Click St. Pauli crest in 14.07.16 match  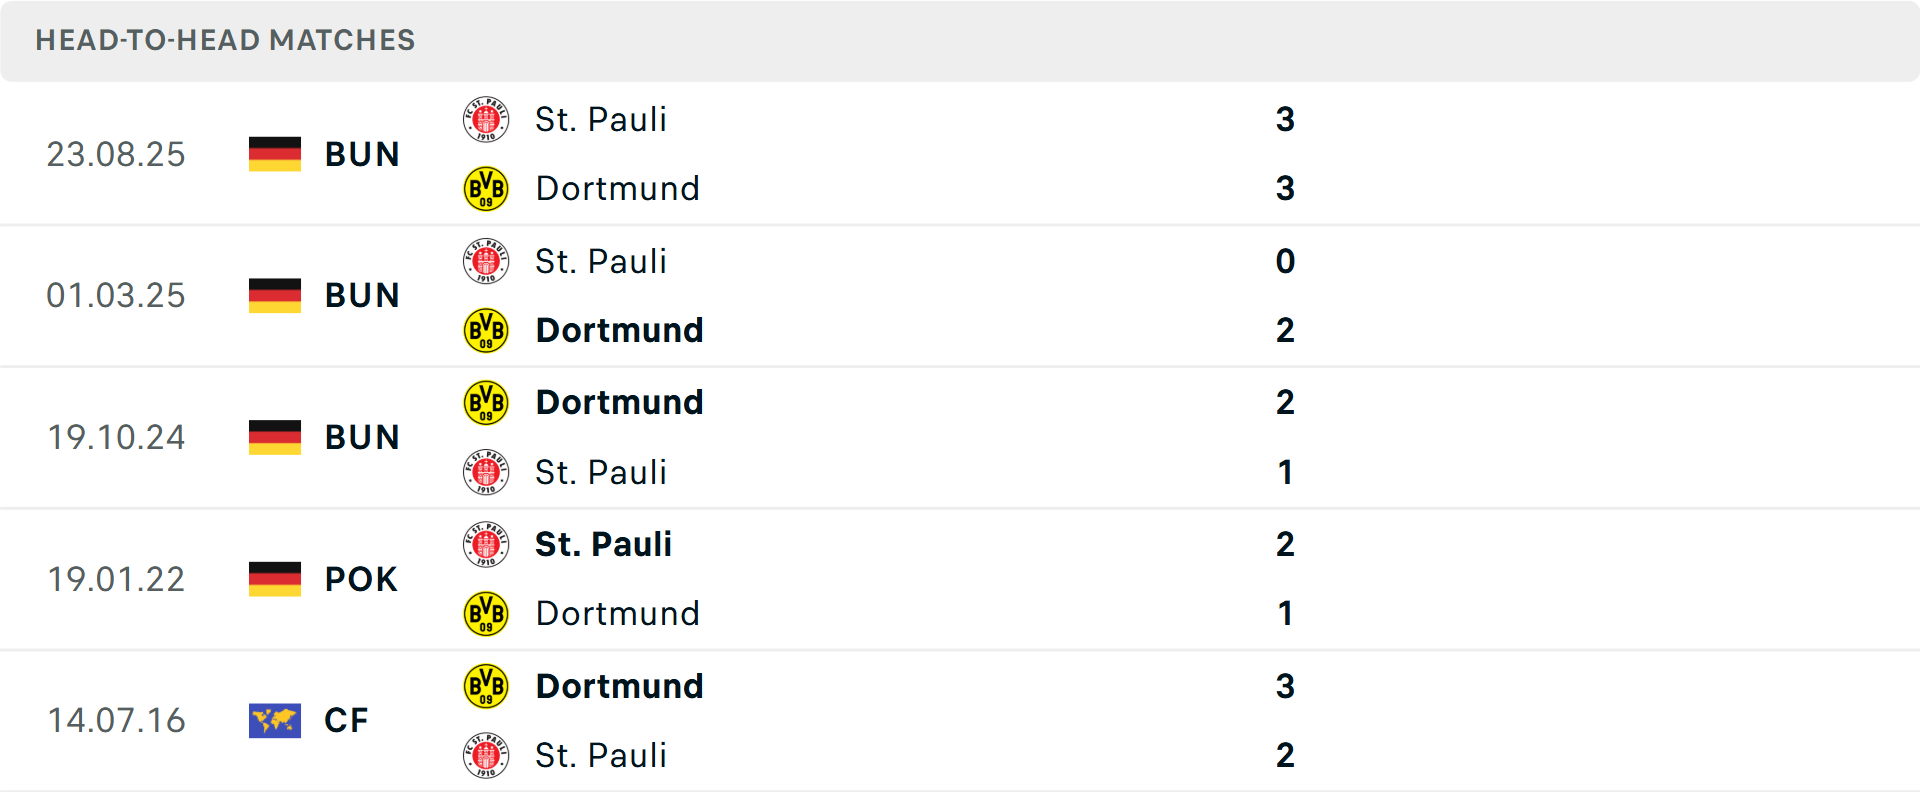click(486, 756)
